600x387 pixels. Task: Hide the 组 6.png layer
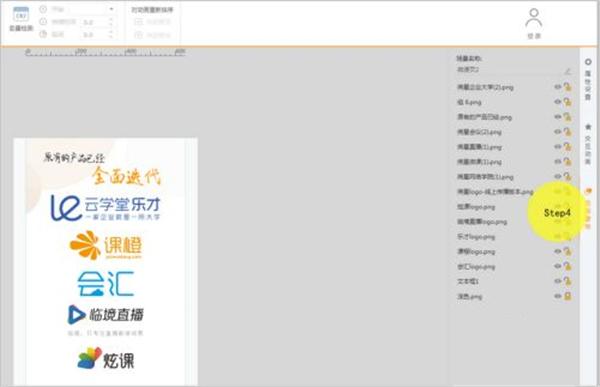pos(558,102)
